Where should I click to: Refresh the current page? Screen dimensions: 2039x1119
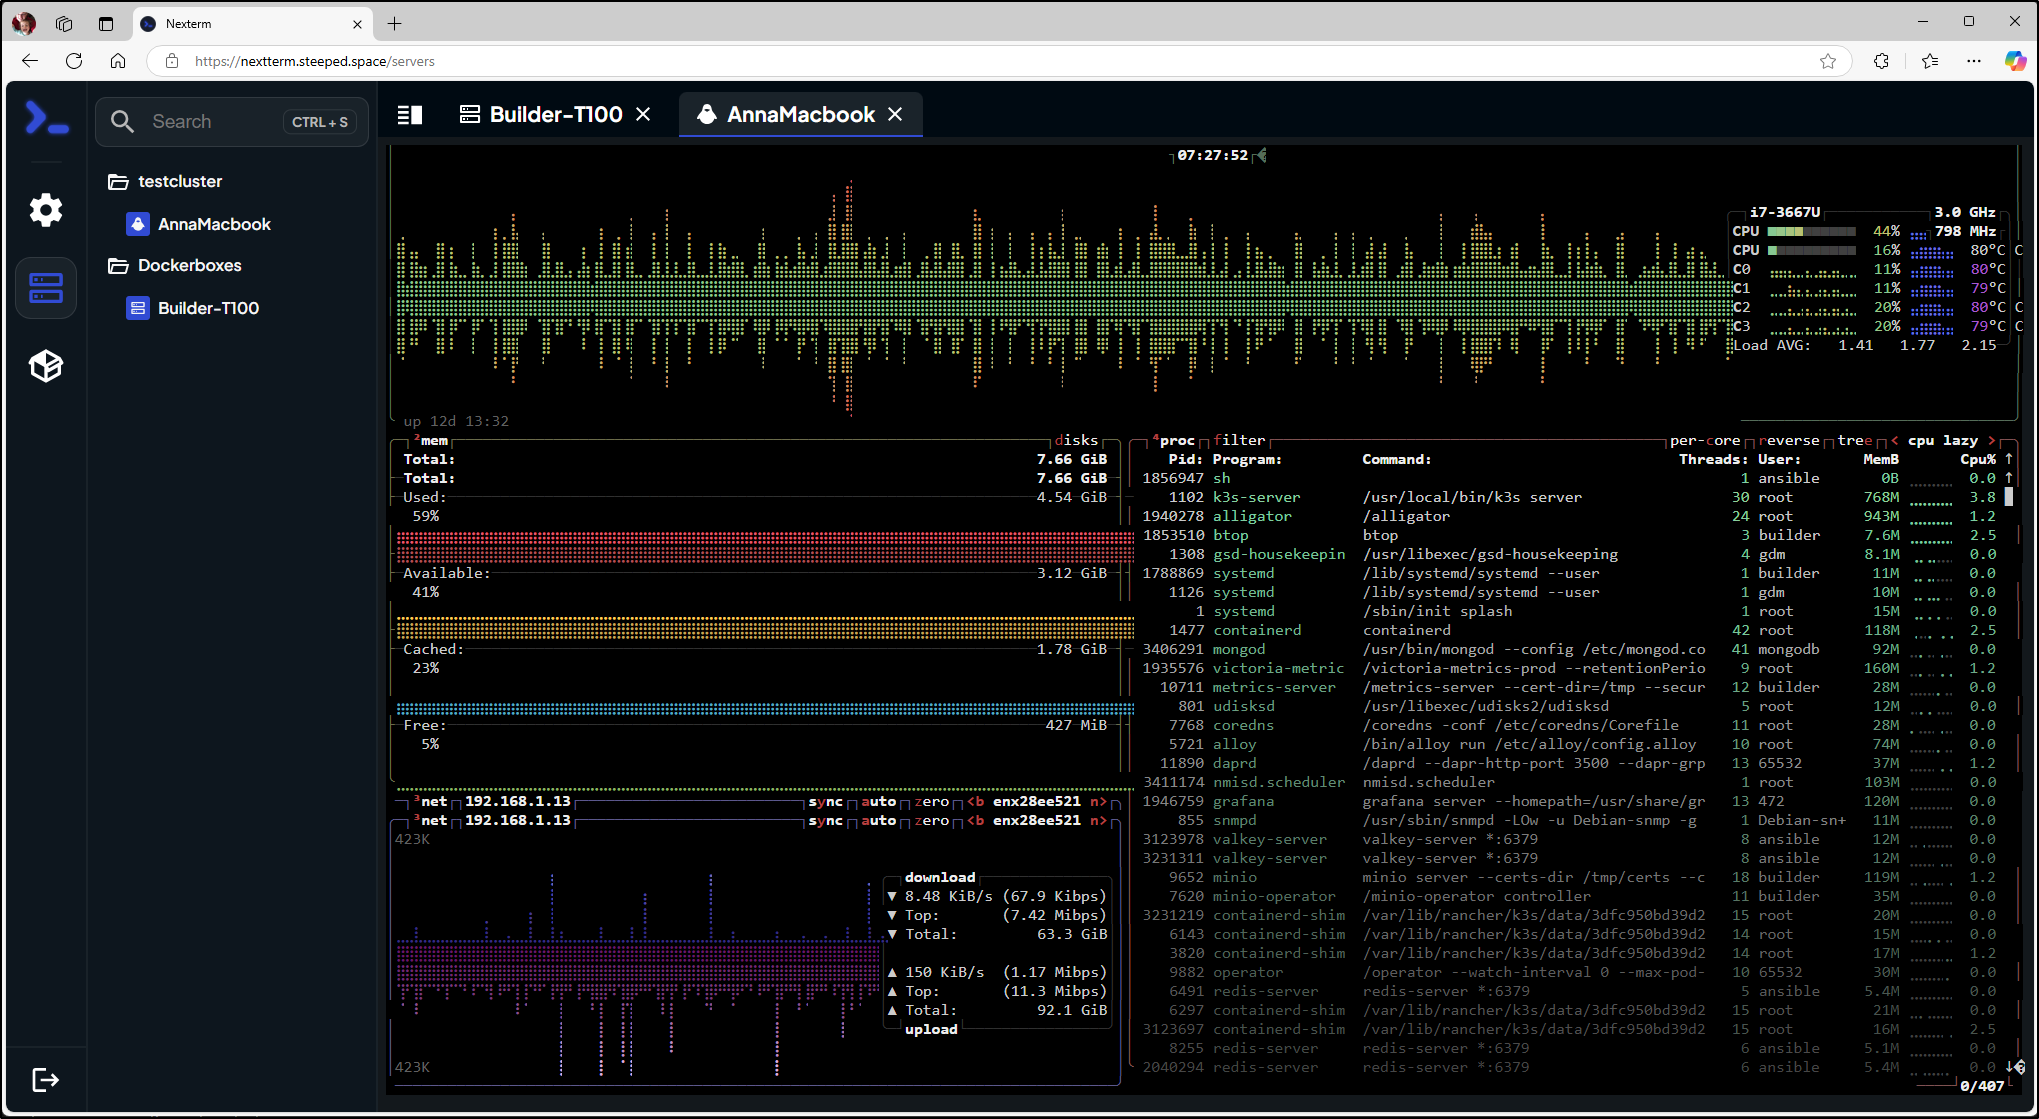[x=74, y=61]
